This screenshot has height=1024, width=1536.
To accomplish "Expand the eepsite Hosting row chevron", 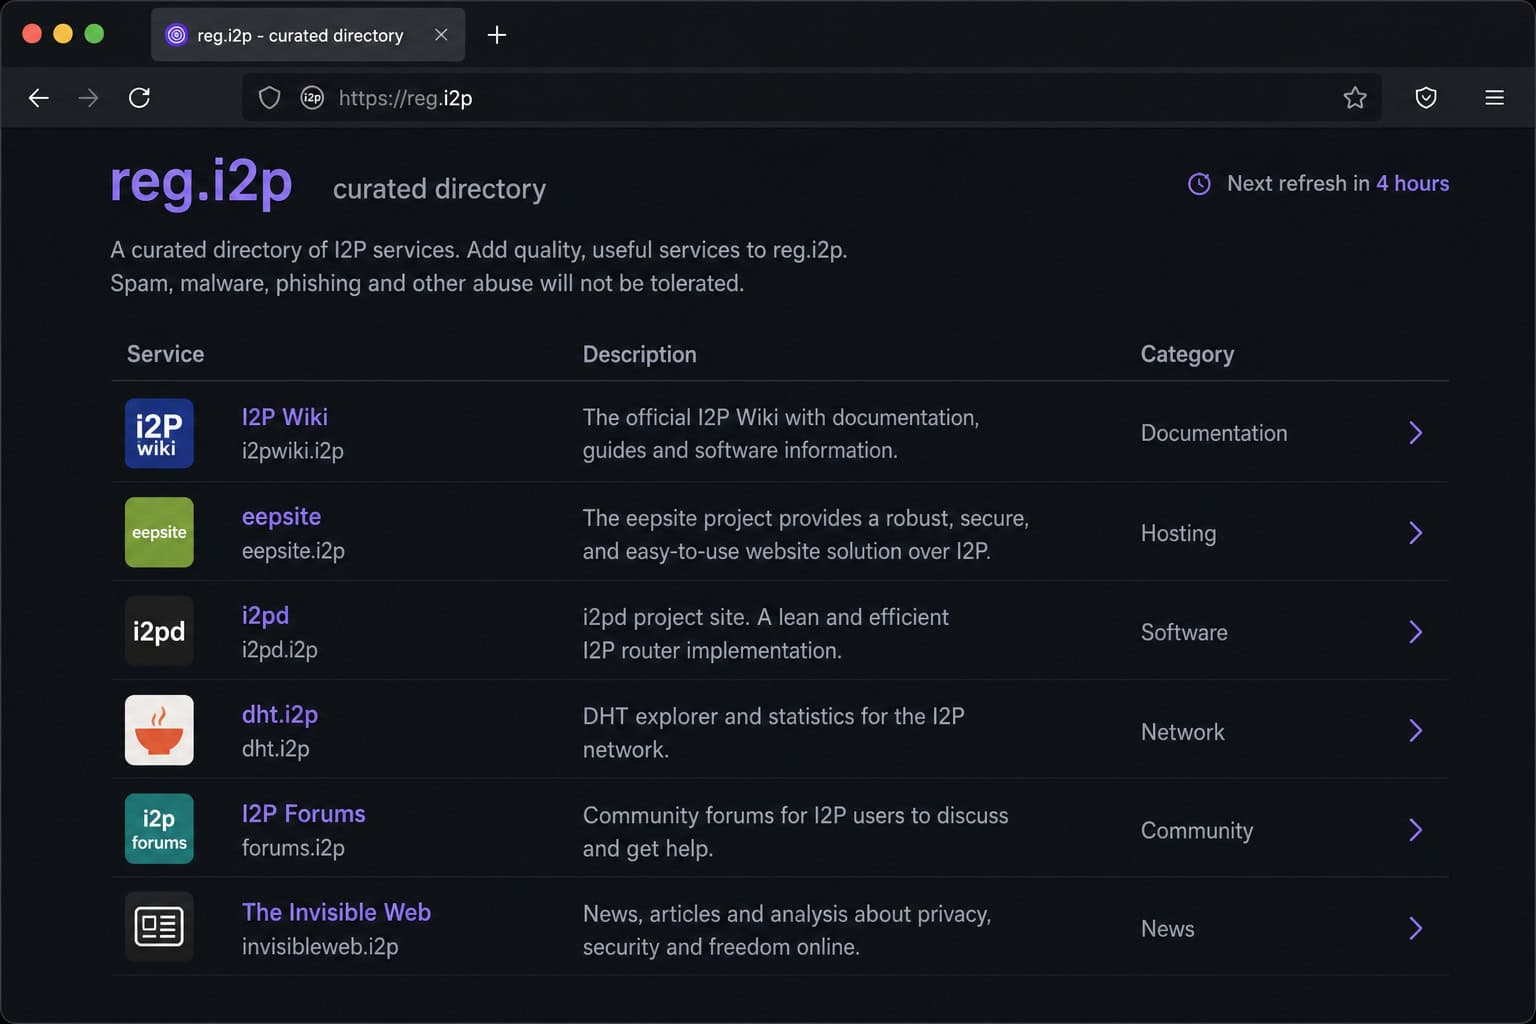I will click(x=1416, y=532).
